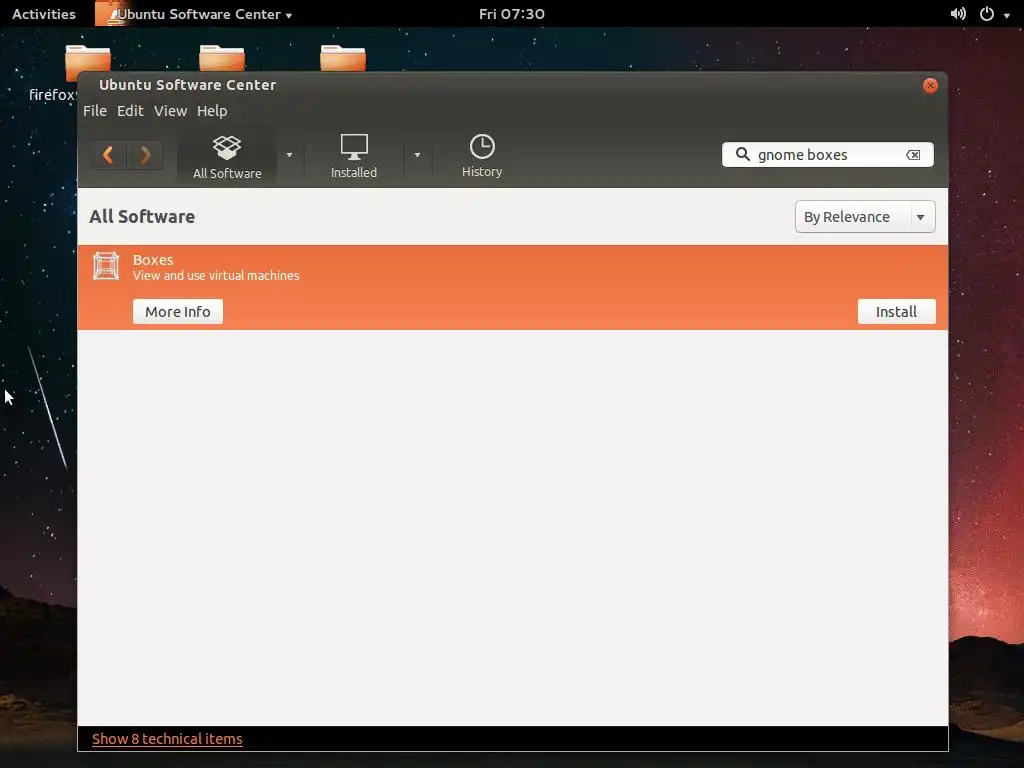Clear the gnome boxes search text
This screenshot has height=768, width=1024.
coord(913,155)
